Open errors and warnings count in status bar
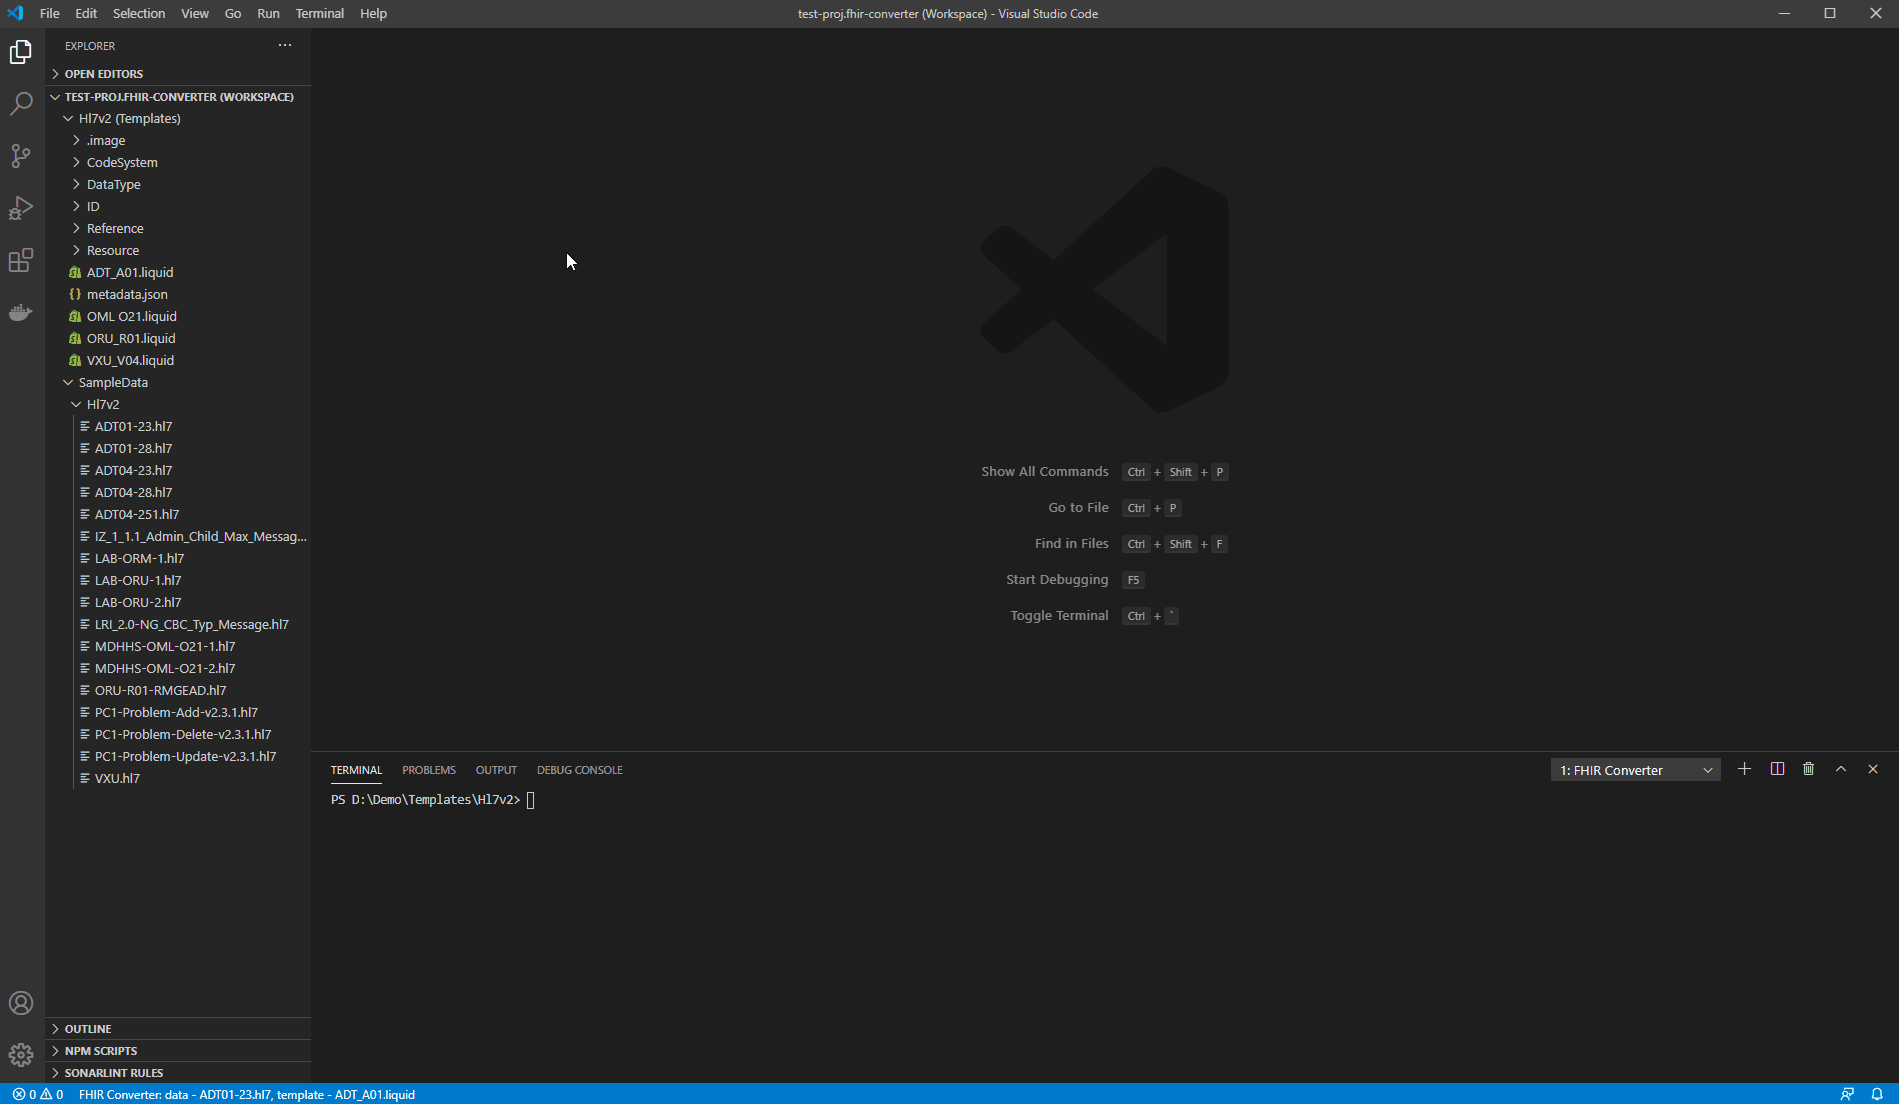Image resolution: width=1899 pixels, height=1104 pixels. click(38, 1094)
